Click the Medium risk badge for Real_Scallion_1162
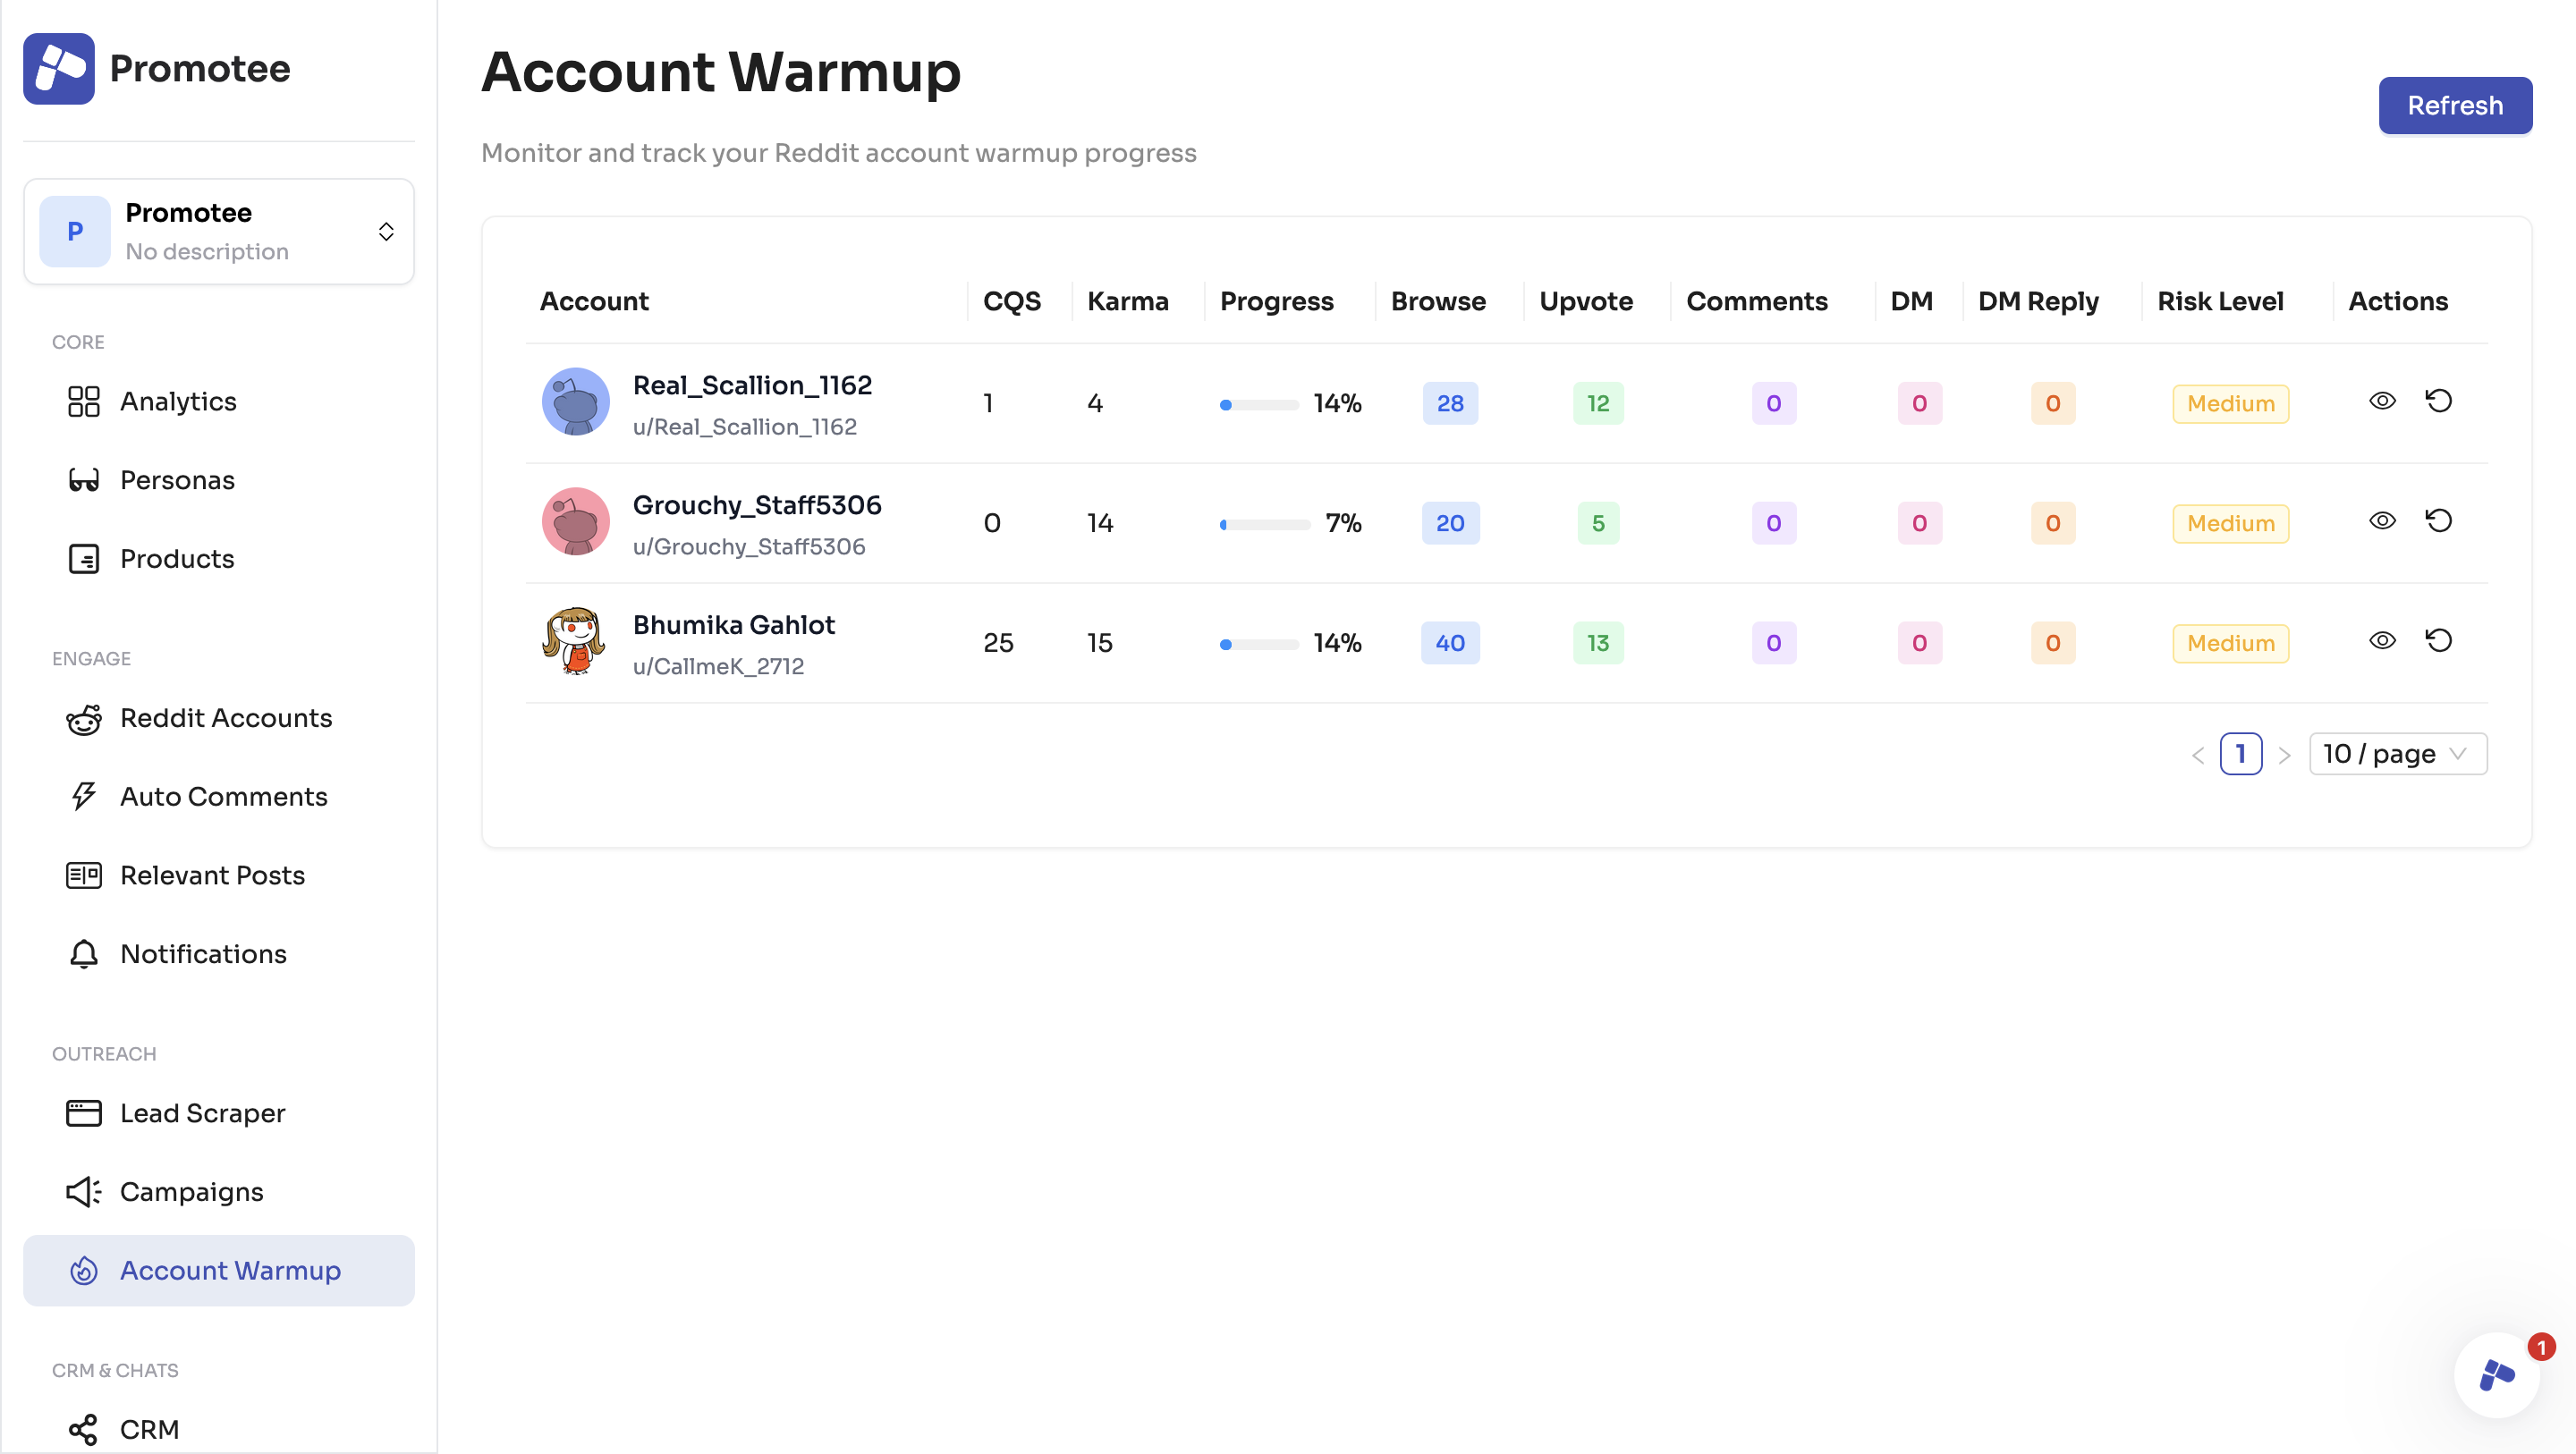 tap(2231, 404)
